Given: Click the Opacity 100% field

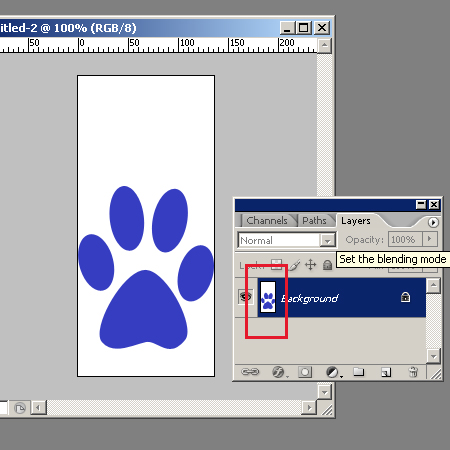Looking at the screenshot, I should coord(405,239).
